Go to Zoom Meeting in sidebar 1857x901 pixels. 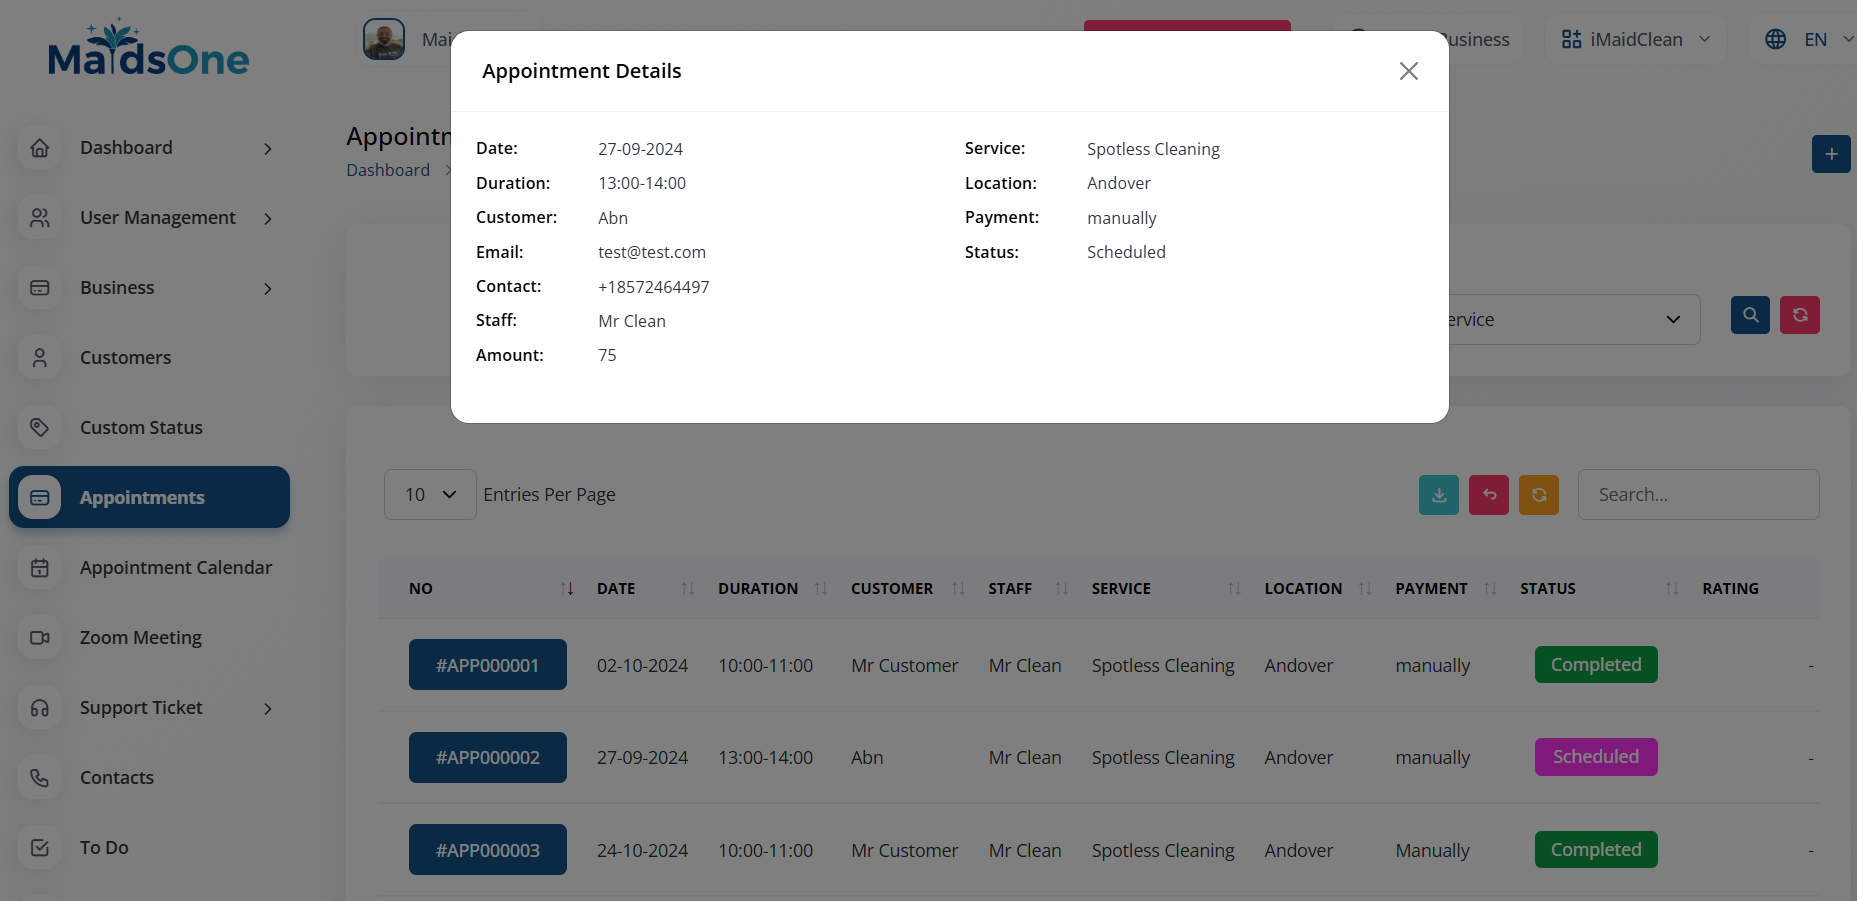coord(140,638)
